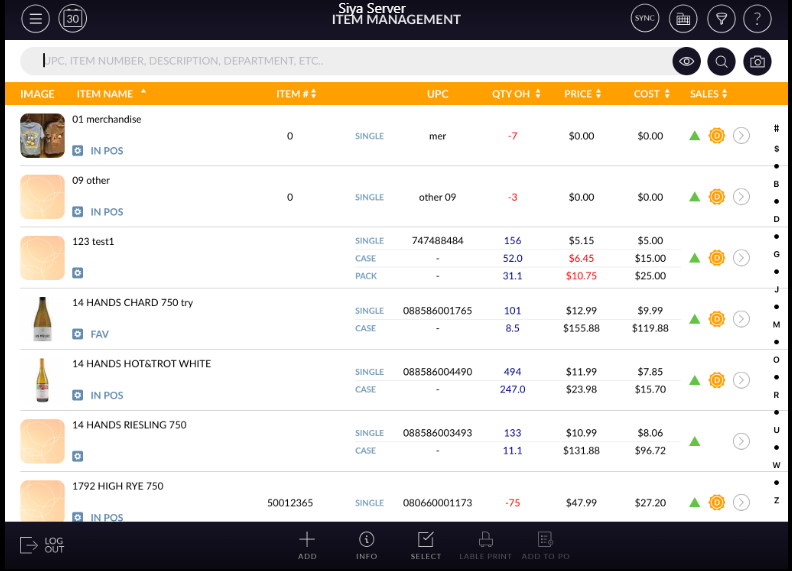The height and width of the screenshot is (571, 792).
Task: Click orange sales badge for 09 other
Action: (x=717, y=197)
